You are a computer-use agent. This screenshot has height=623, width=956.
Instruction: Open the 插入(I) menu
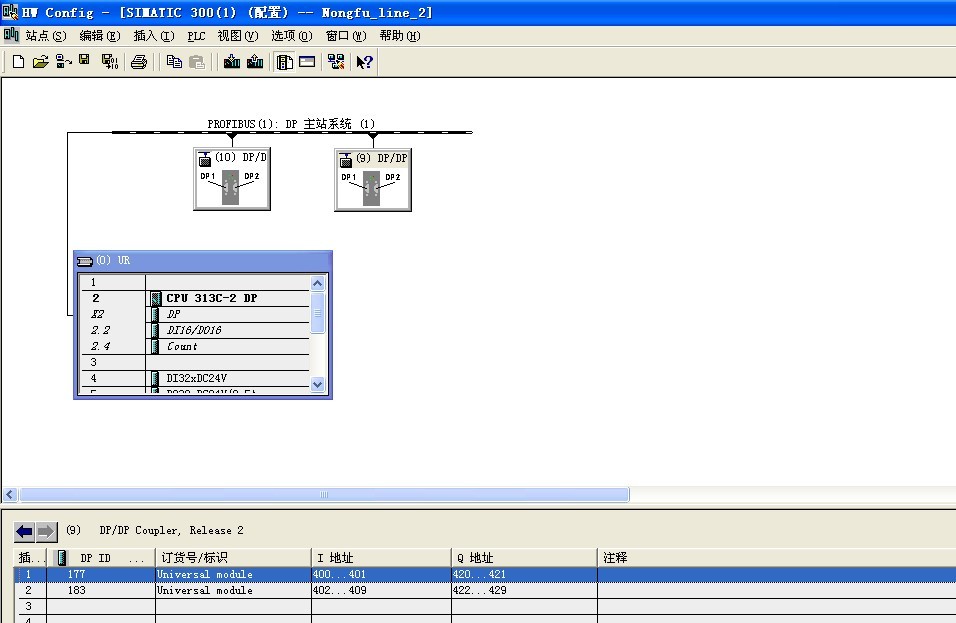point(154,36)
